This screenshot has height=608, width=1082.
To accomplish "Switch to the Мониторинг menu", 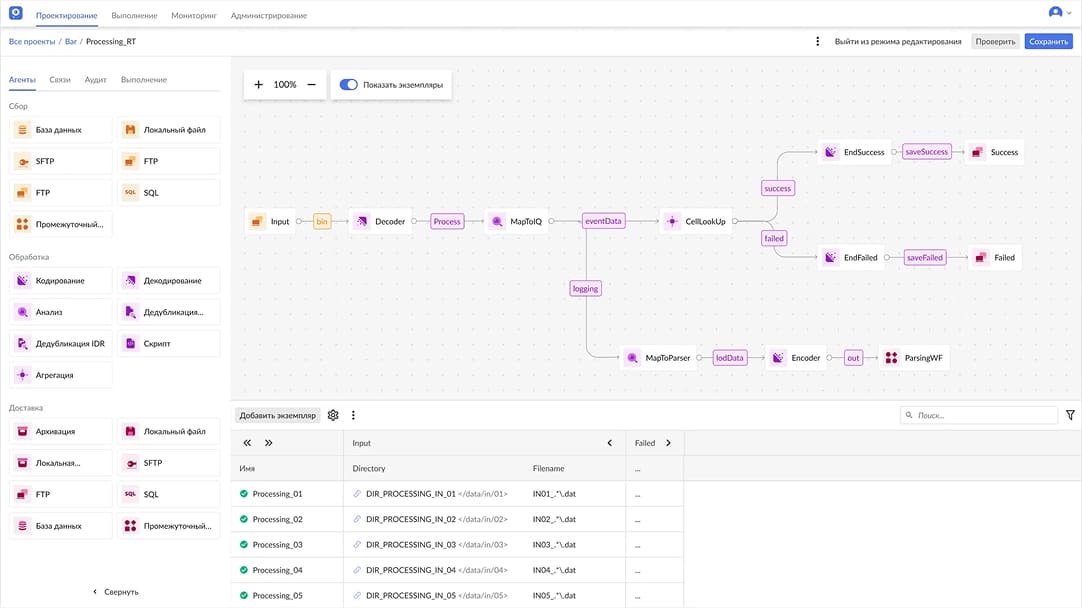I will pos(194,16).
